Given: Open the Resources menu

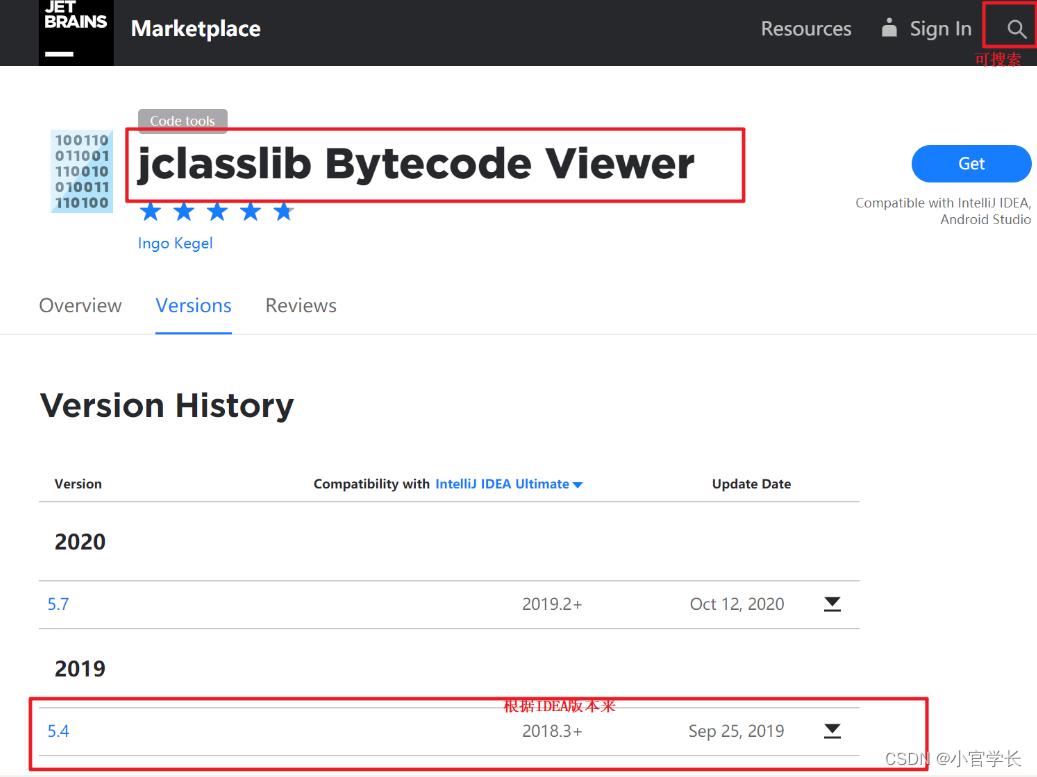Looking at the screenshot, I should pos(806,29).
